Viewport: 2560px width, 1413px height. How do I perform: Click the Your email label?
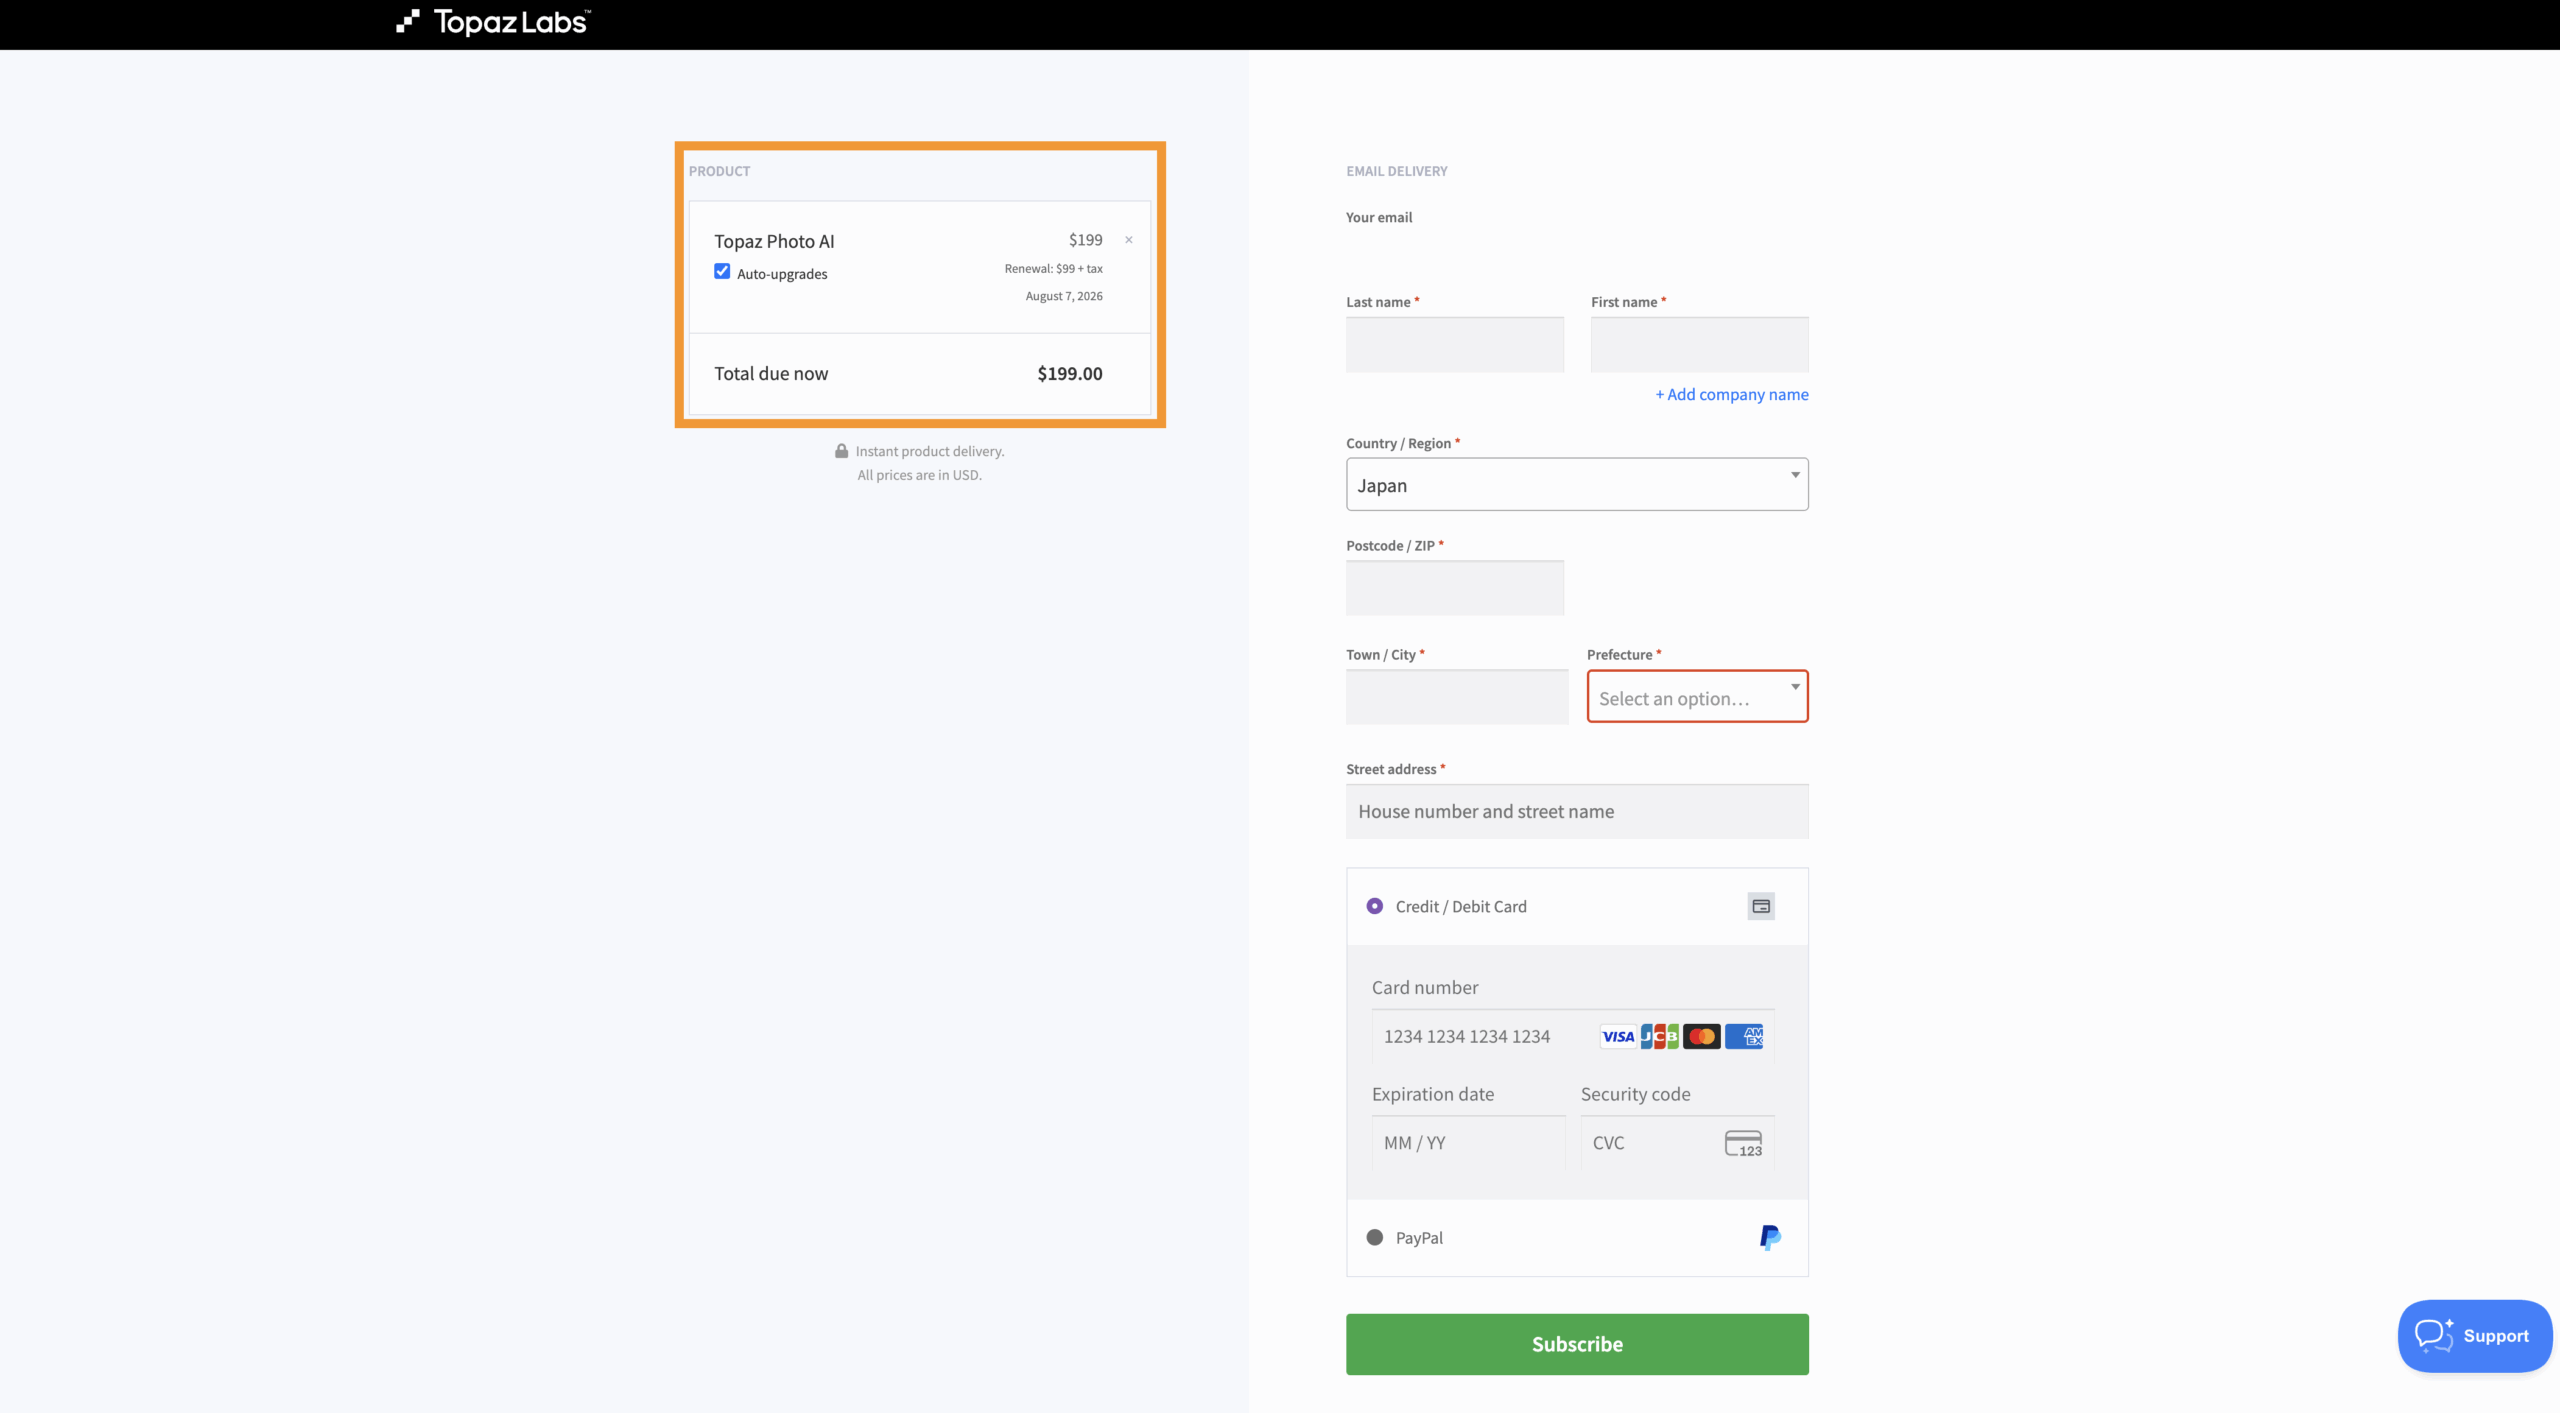click(1379, 217)
